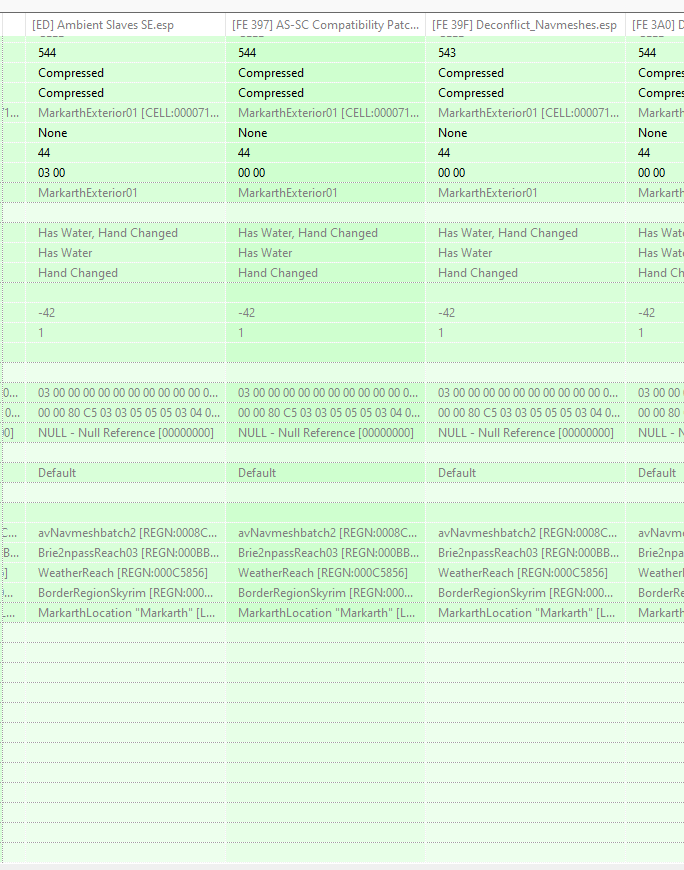This screenshot has width=684, height=870.
Task: Click WeatherReach [REGN:000C5856] in Deconflict_Navmeshes column
Action: click(x=523, y=573)
